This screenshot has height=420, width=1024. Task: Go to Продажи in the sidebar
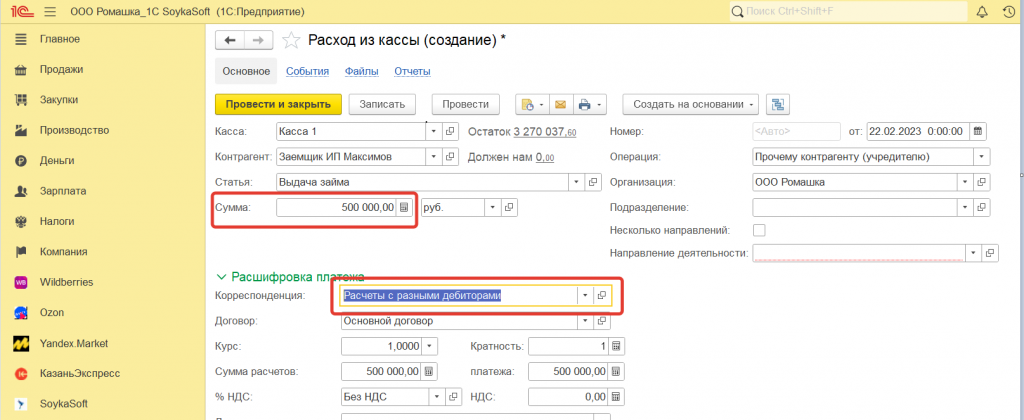[61, 69]
